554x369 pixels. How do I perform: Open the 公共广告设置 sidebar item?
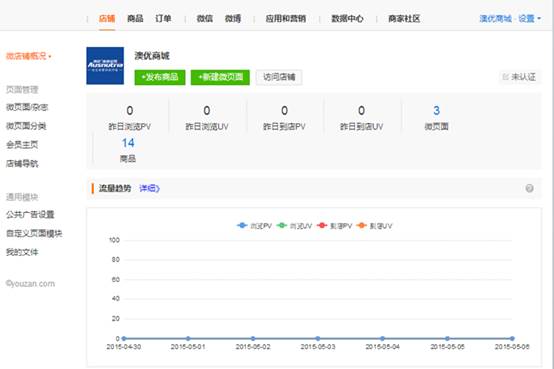point(30,214)
